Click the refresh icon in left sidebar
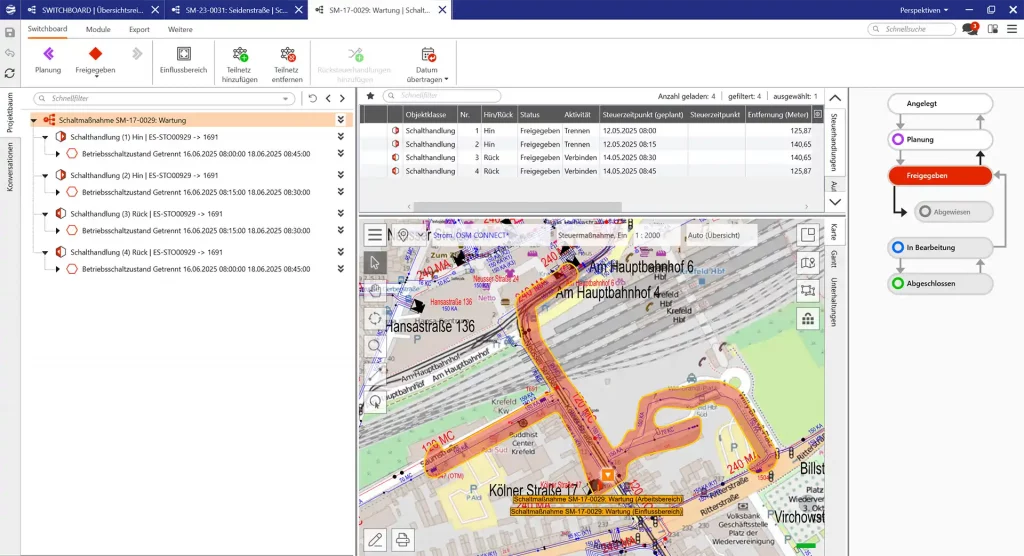 point(9,73)
